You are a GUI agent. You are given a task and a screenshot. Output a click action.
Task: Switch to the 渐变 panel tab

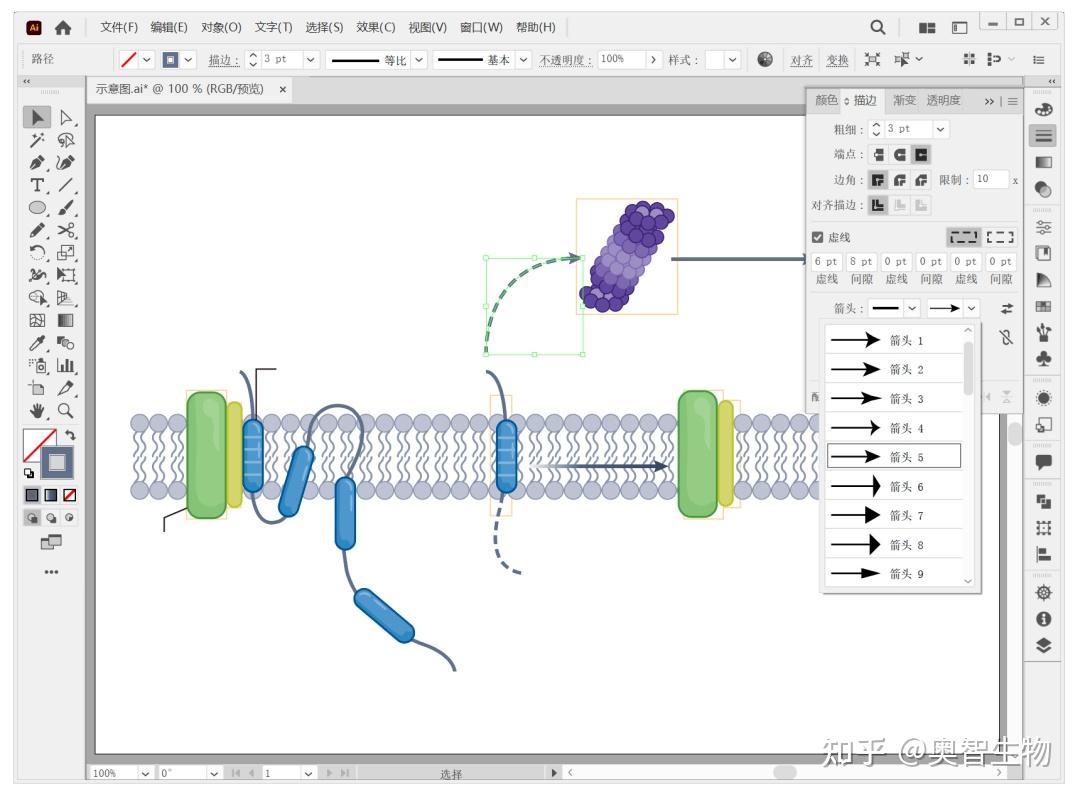pyautogui.click(x=904, y=101)
